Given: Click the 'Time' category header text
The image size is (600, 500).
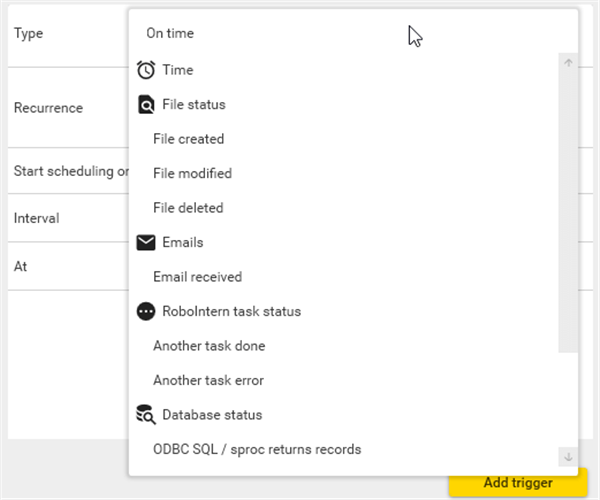Looking at the screenshot, I should pyautogui.click(x=178, y=70).
